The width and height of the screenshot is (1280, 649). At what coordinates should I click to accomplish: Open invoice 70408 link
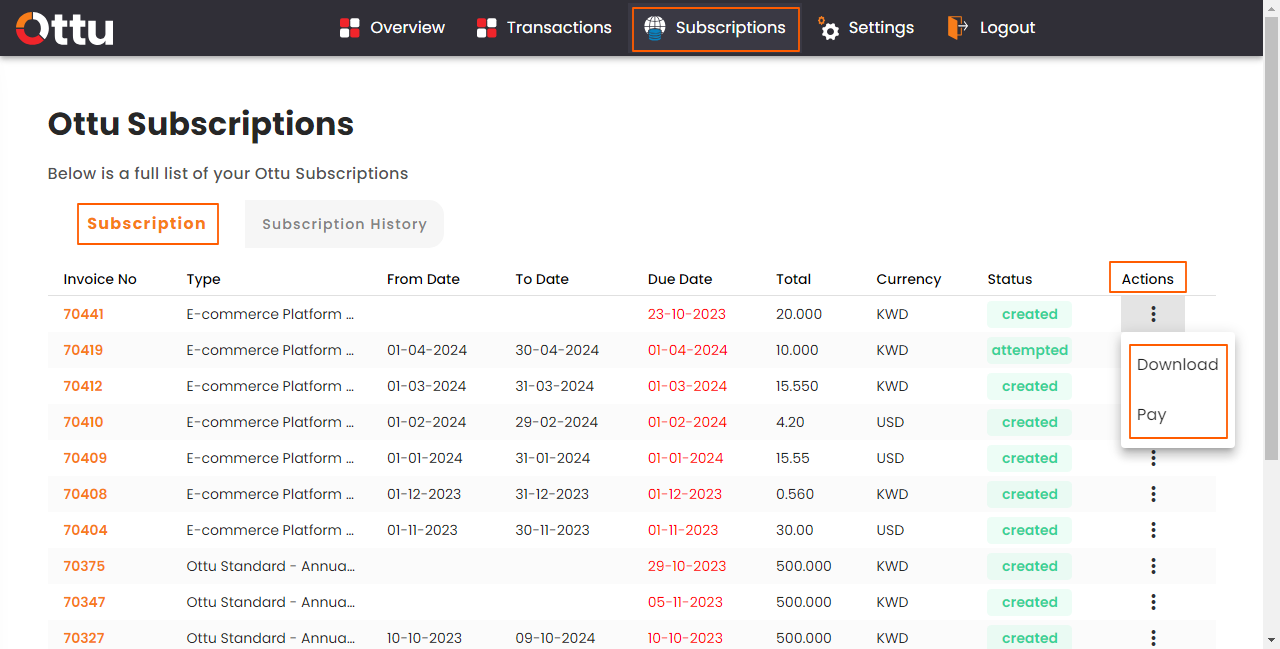point(85,494)
